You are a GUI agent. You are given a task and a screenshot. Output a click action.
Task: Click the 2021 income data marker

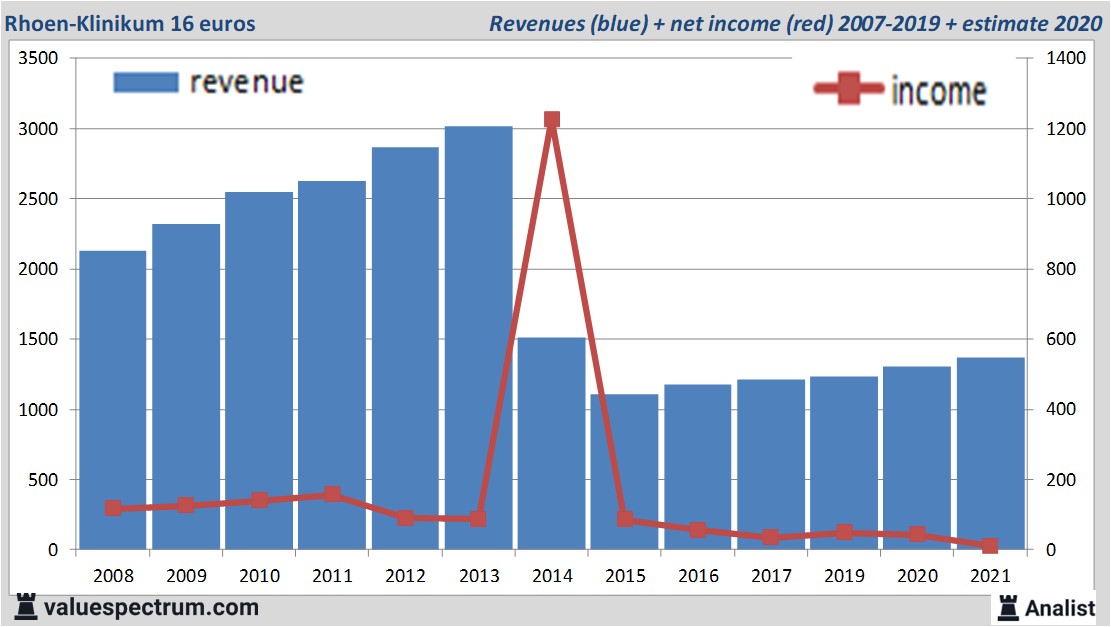click(991, 546)
